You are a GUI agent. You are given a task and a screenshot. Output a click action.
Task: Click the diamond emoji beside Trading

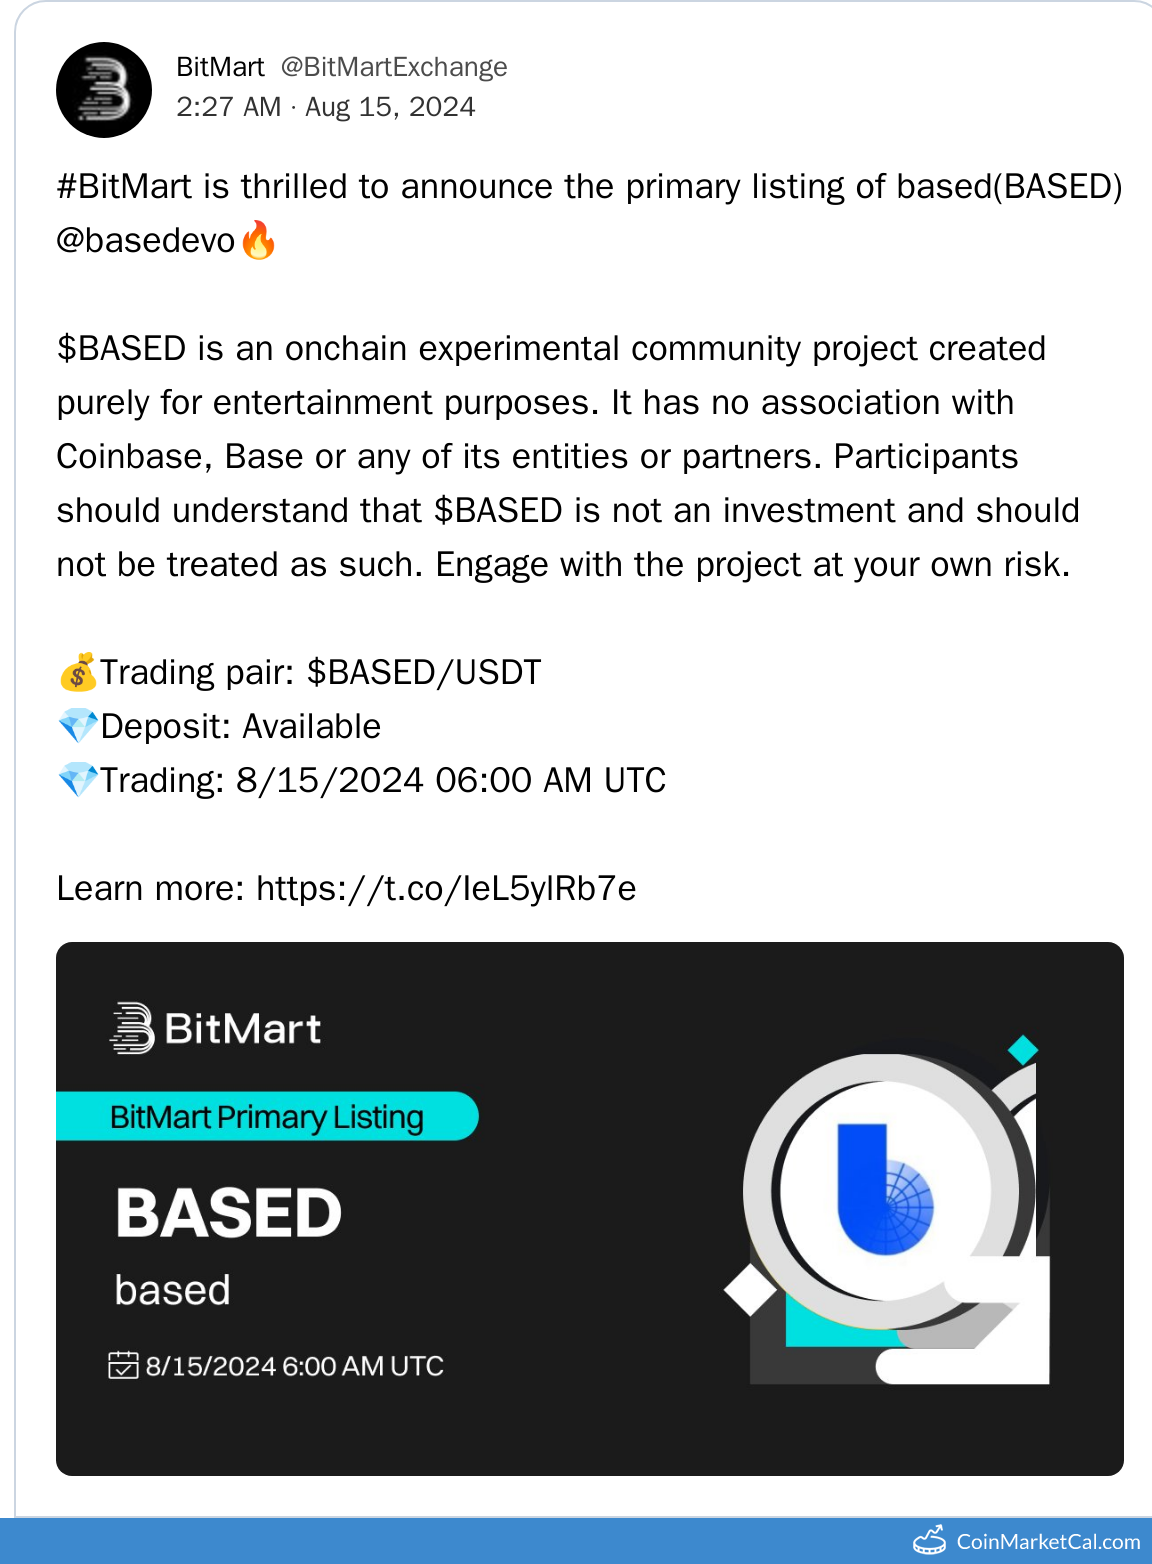point(78,780)
